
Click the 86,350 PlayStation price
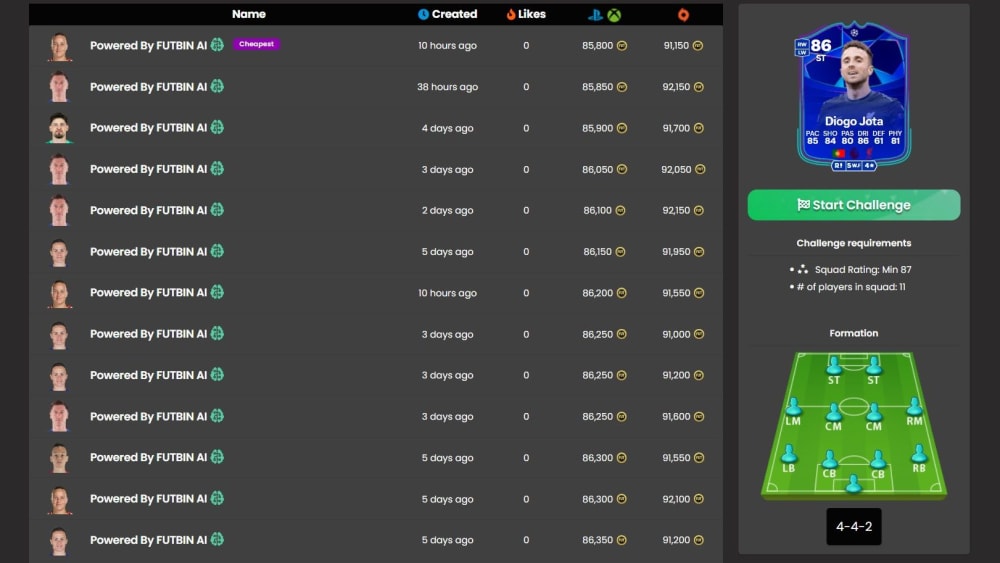(x=598, y=540)
